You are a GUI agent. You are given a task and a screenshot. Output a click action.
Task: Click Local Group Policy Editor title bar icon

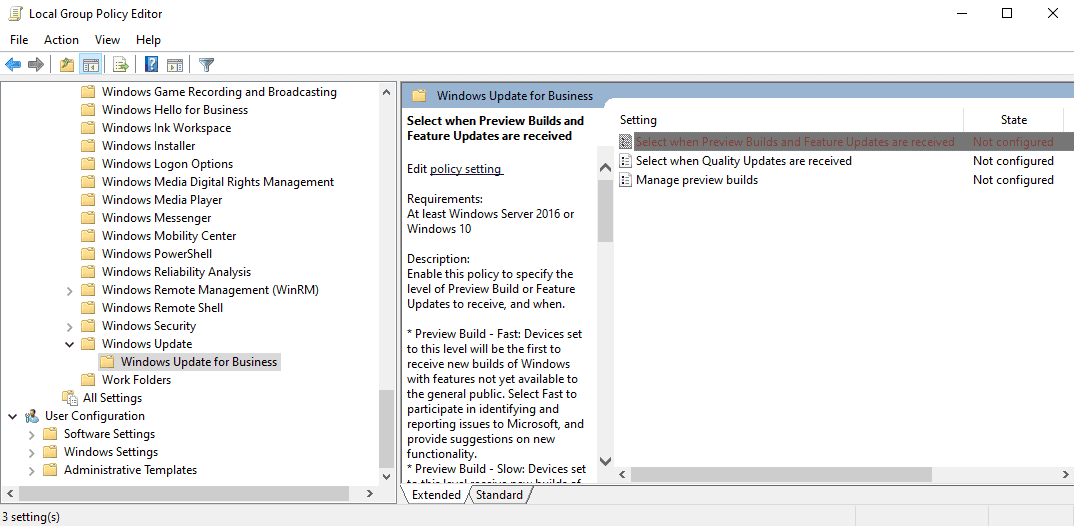pos(15,13)
